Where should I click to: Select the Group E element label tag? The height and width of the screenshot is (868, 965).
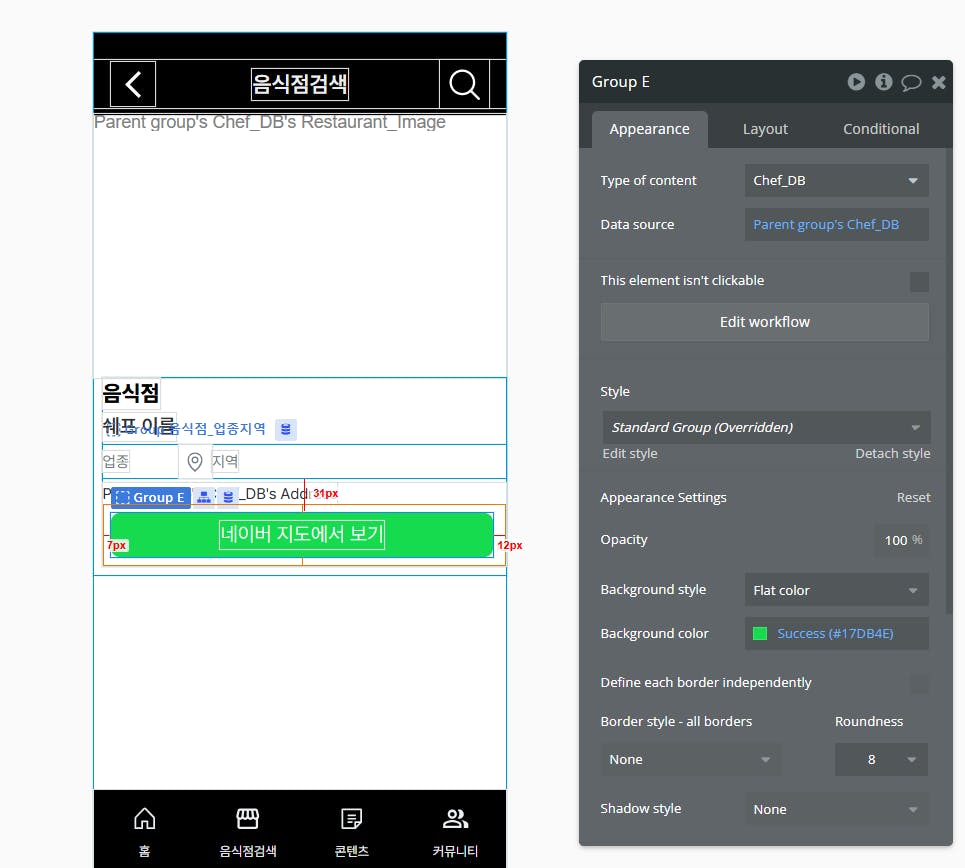pos(151,497)
